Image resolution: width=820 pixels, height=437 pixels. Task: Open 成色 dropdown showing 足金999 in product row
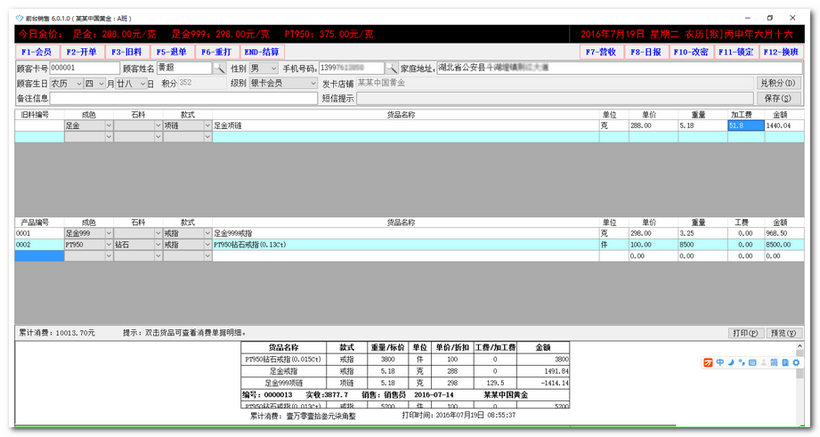tap(88, 233)
